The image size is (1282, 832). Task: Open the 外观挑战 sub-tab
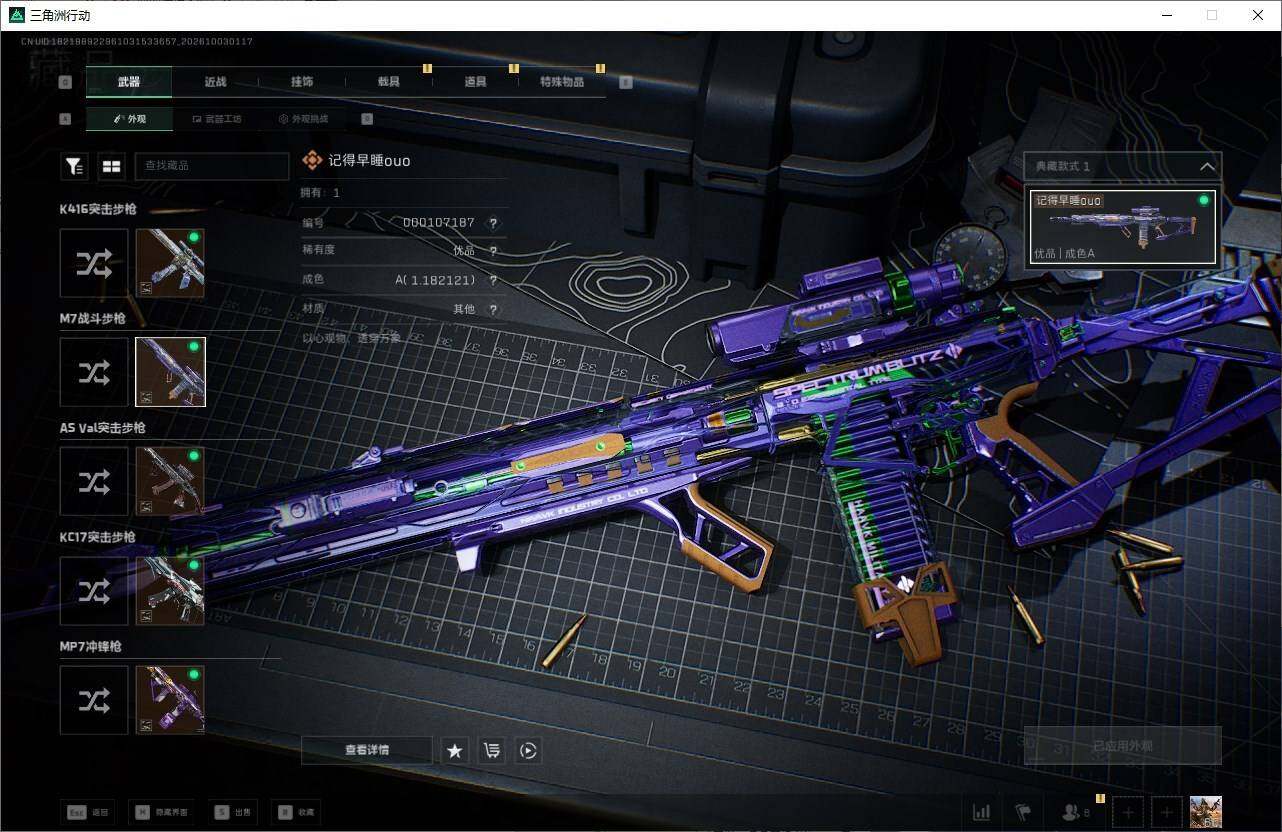pos(302,119)
